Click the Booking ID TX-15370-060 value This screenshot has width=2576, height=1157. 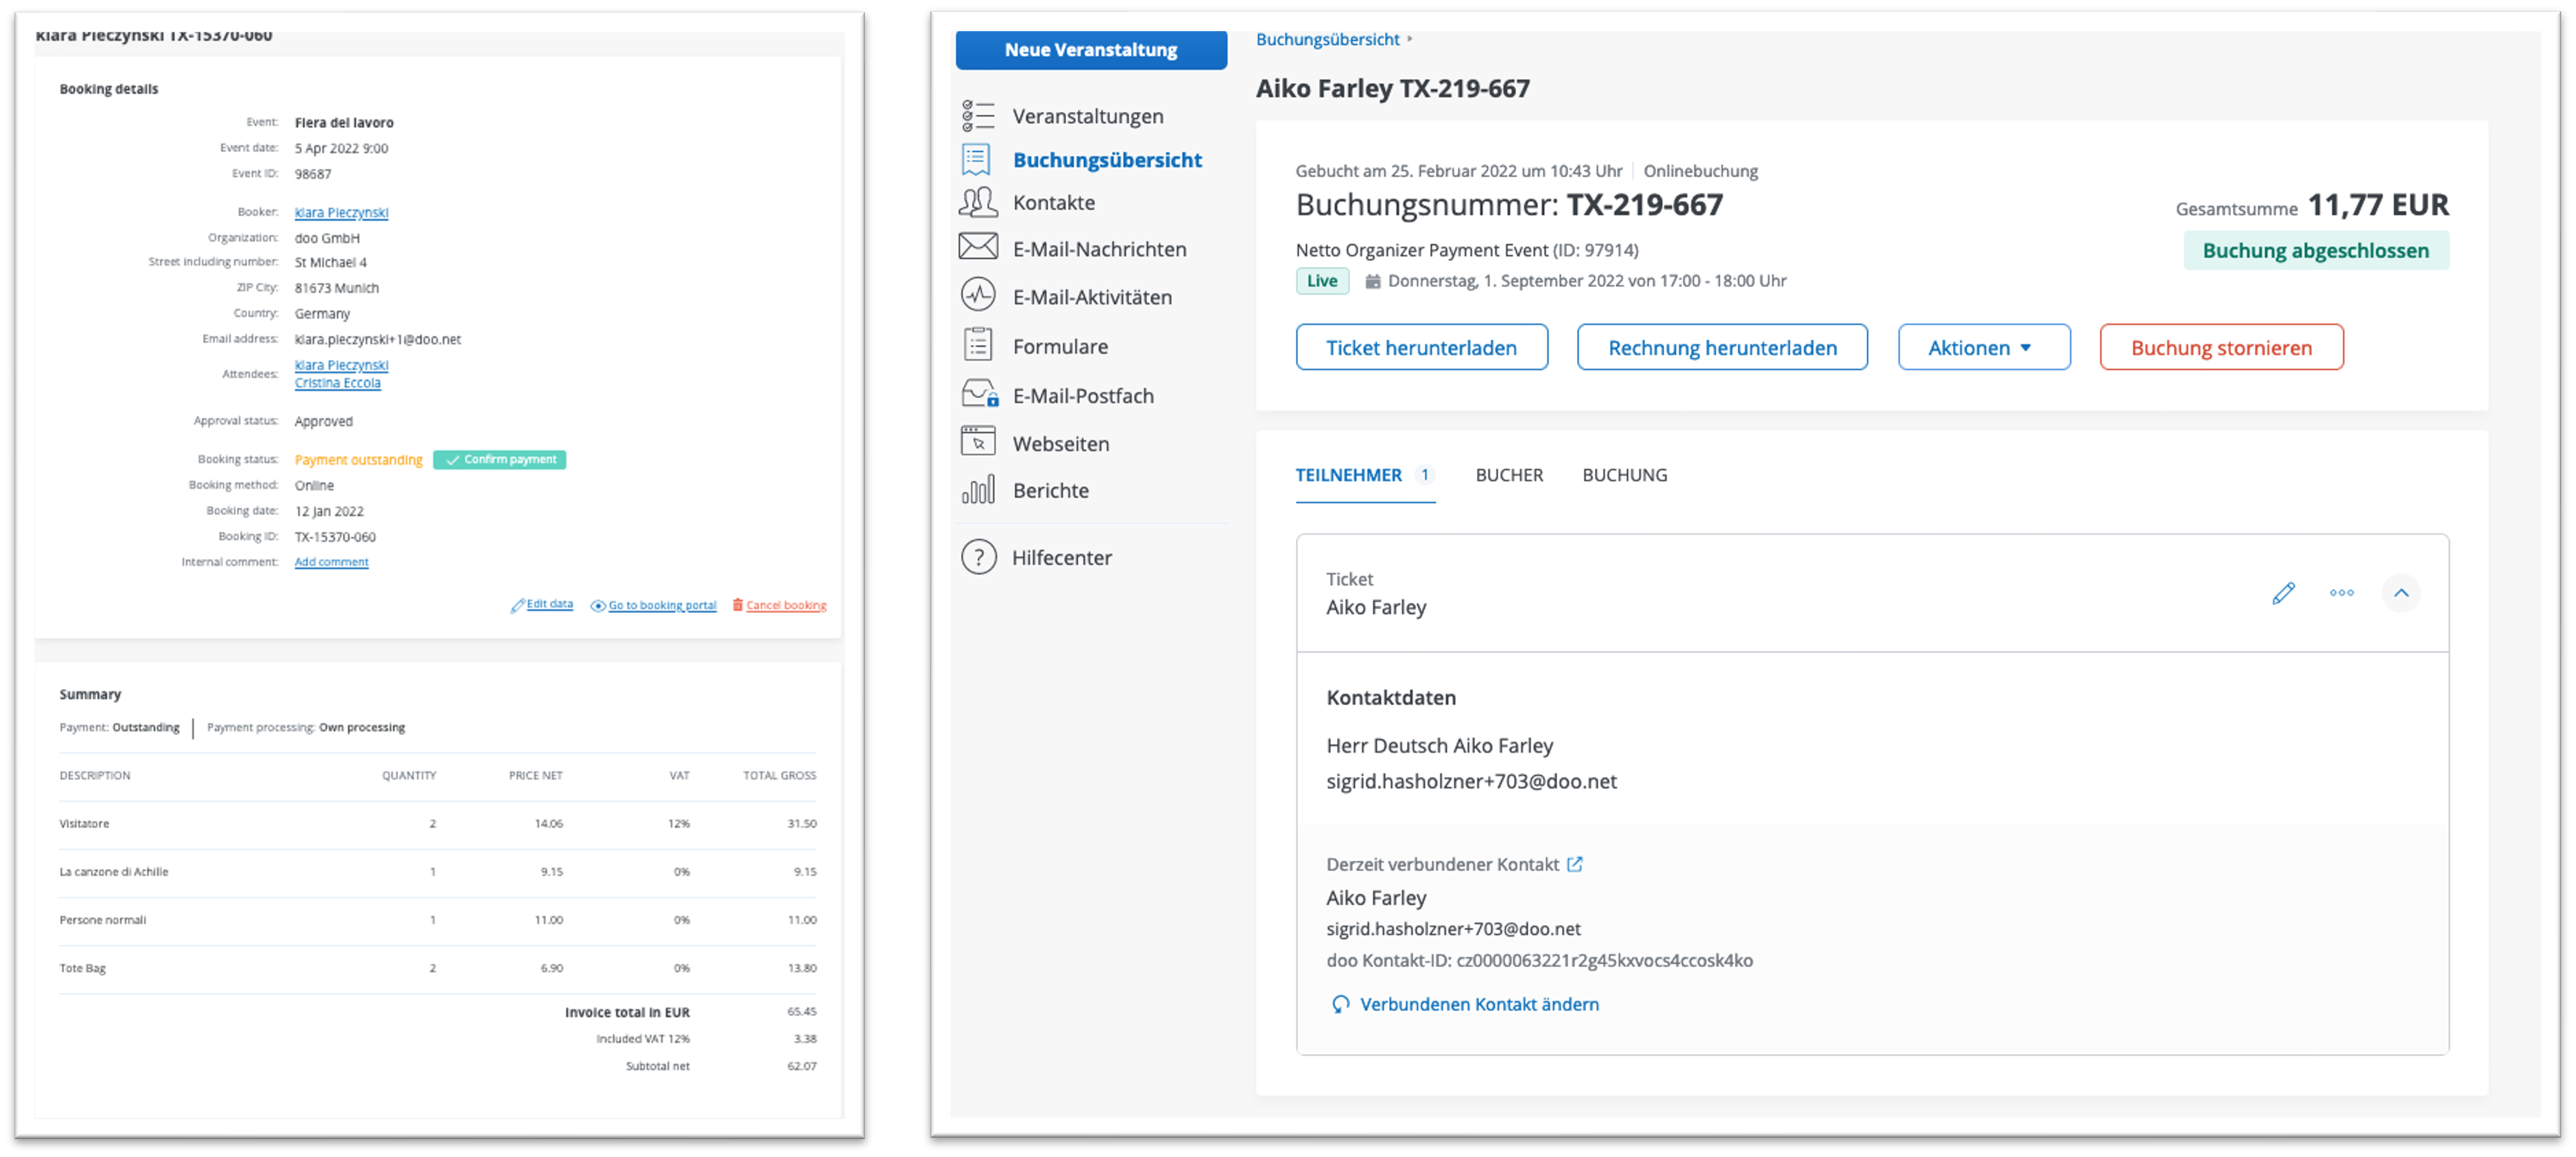335,537
